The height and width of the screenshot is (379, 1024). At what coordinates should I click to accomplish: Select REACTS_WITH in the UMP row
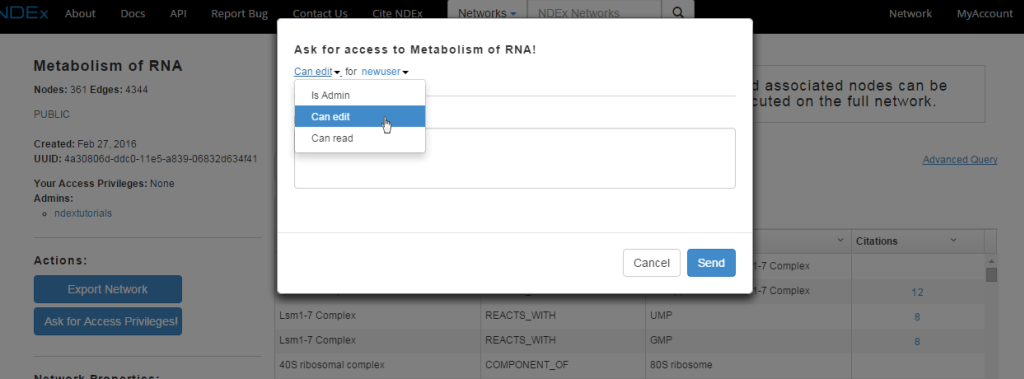pyautogui.click(x=562, y=316)
